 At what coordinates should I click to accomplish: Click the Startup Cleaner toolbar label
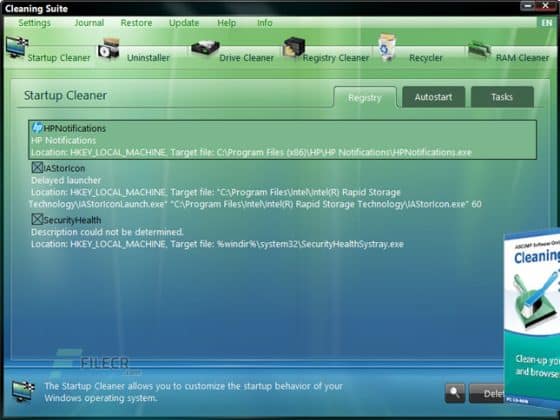pyautogui.click(x=59, y=58)
